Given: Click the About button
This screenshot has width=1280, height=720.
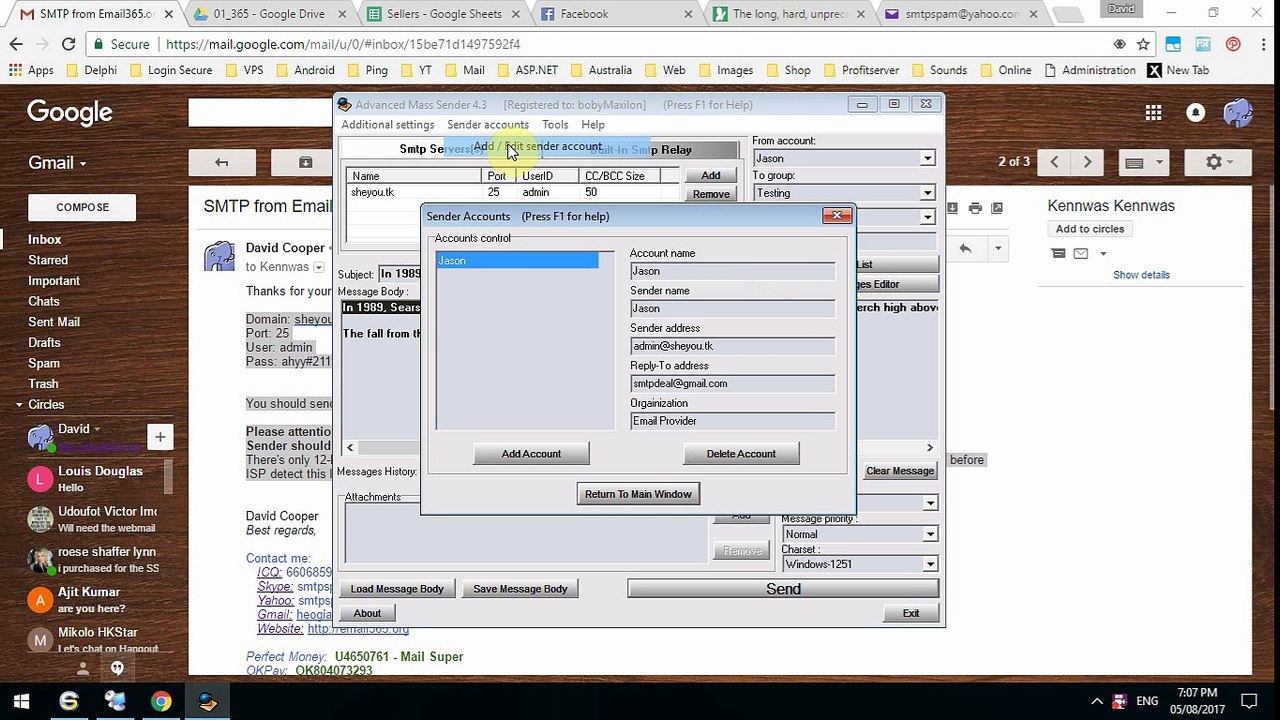Looking at the screenshot, I should [367, 614].
